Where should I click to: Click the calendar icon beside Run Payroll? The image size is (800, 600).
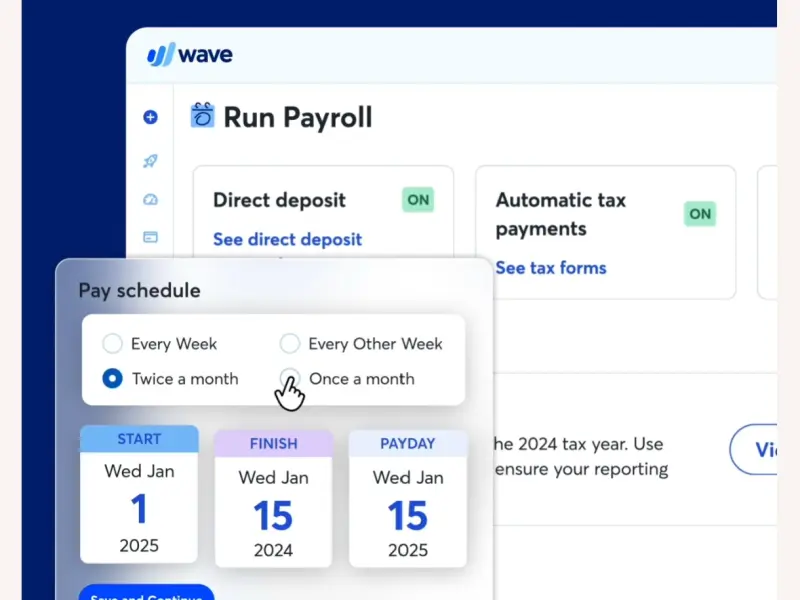click(203, 116)
